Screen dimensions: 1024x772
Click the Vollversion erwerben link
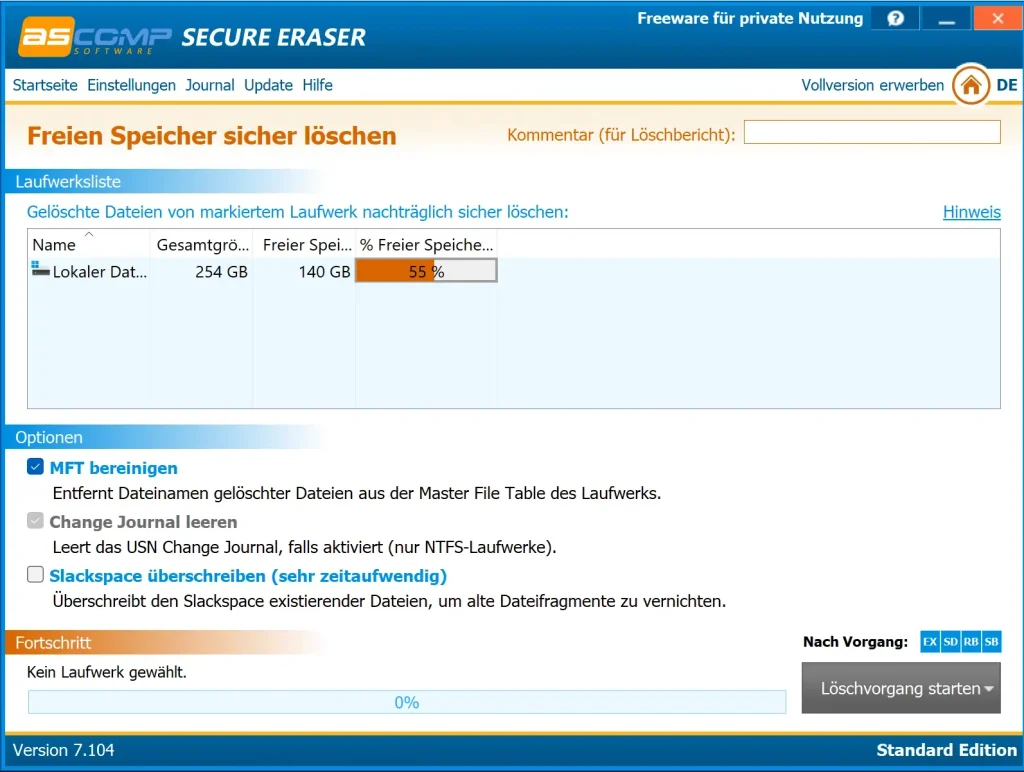tap(872, 85)
